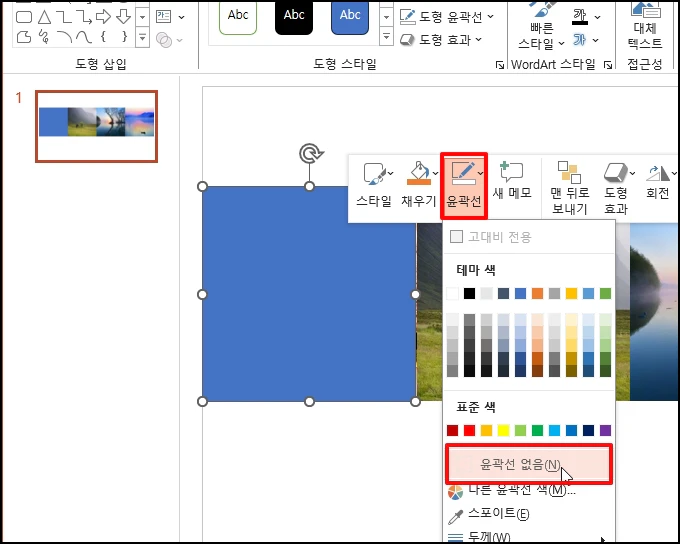Apply the blue Abc shape style
The width and height of the screenshot is (680, 544).
pyautogui.click(x=350, y=17)
